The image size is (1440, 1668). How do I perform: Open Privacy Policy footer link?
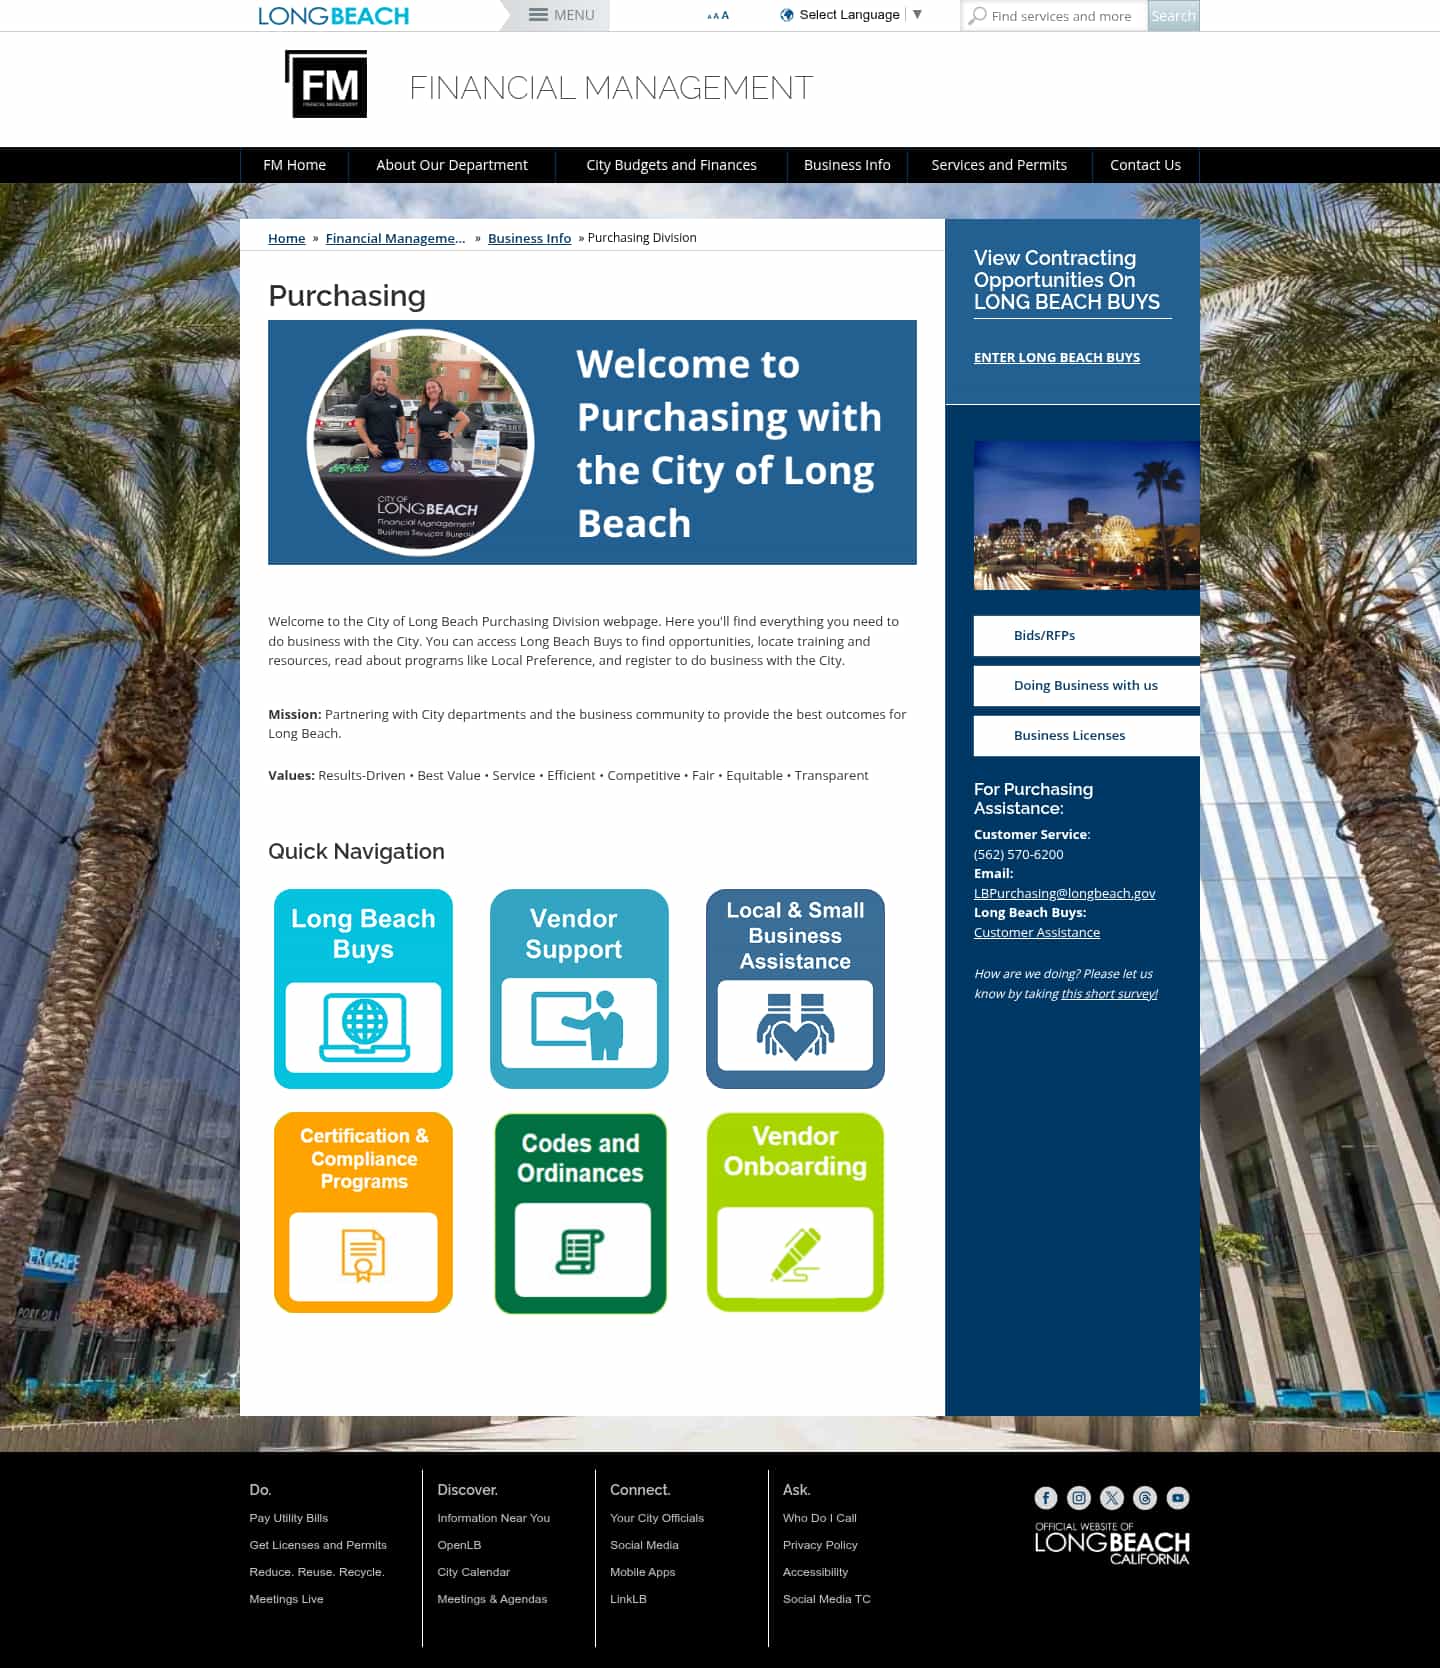pos(820,1545)
